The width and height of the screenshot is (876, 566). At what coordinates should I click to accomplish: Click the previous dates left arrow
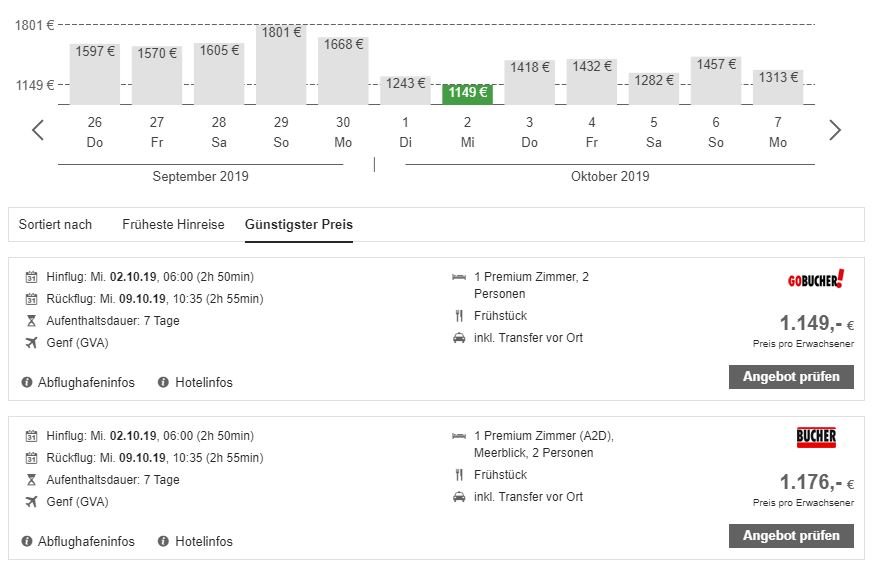(38, 130)
